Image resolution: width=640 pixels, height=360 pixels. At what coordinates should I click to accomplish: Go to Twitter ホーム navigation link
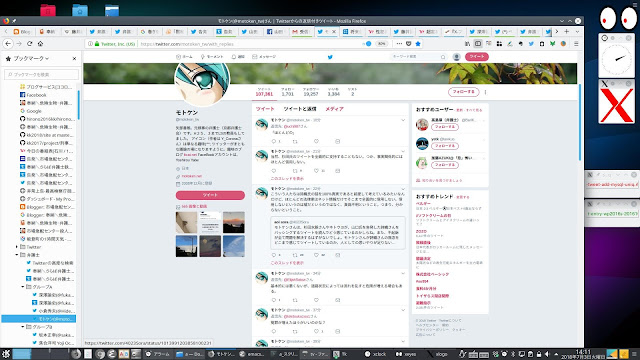point(184,57)
